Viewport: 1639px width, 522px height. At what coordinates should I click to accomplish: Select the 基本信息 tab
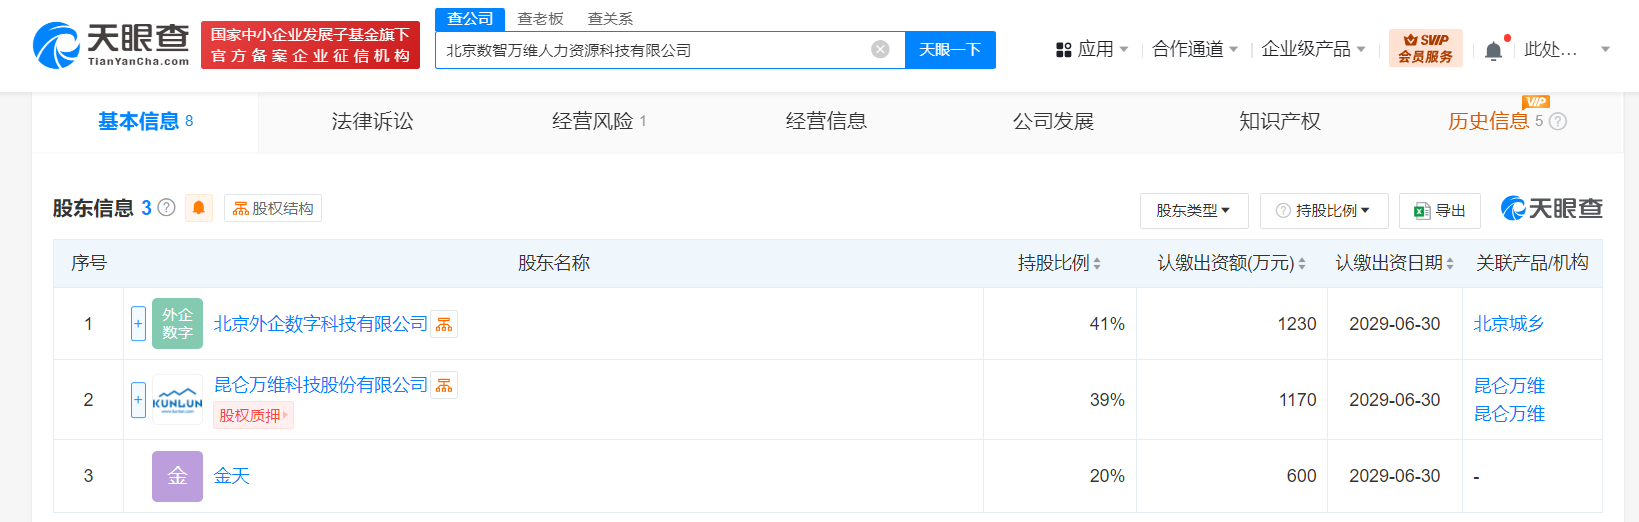click(145, 122)
